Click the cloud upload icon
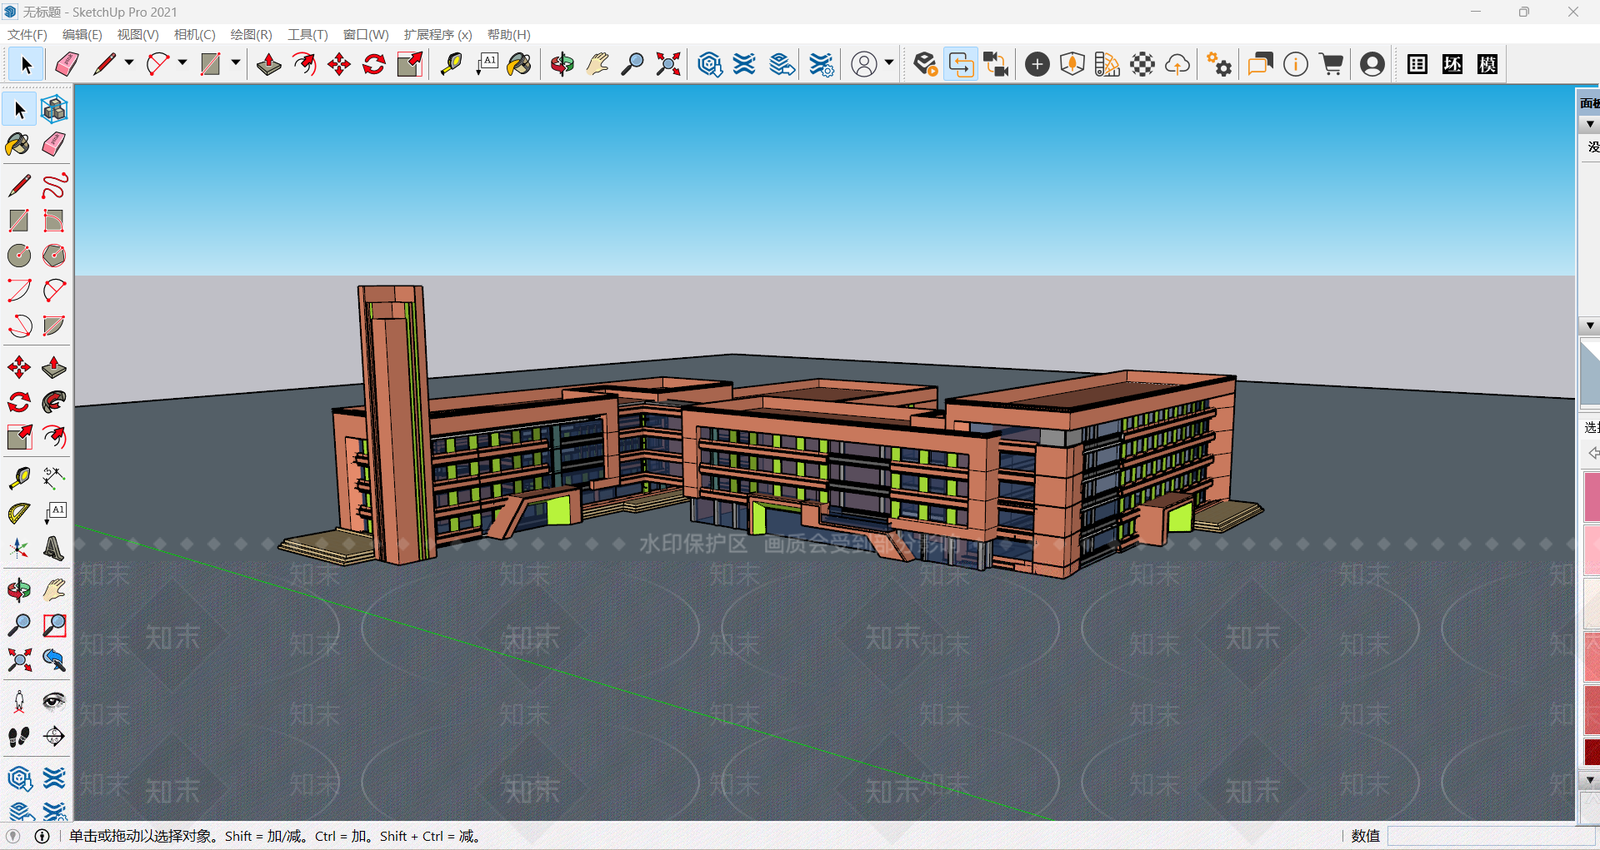 [1177, 64]
